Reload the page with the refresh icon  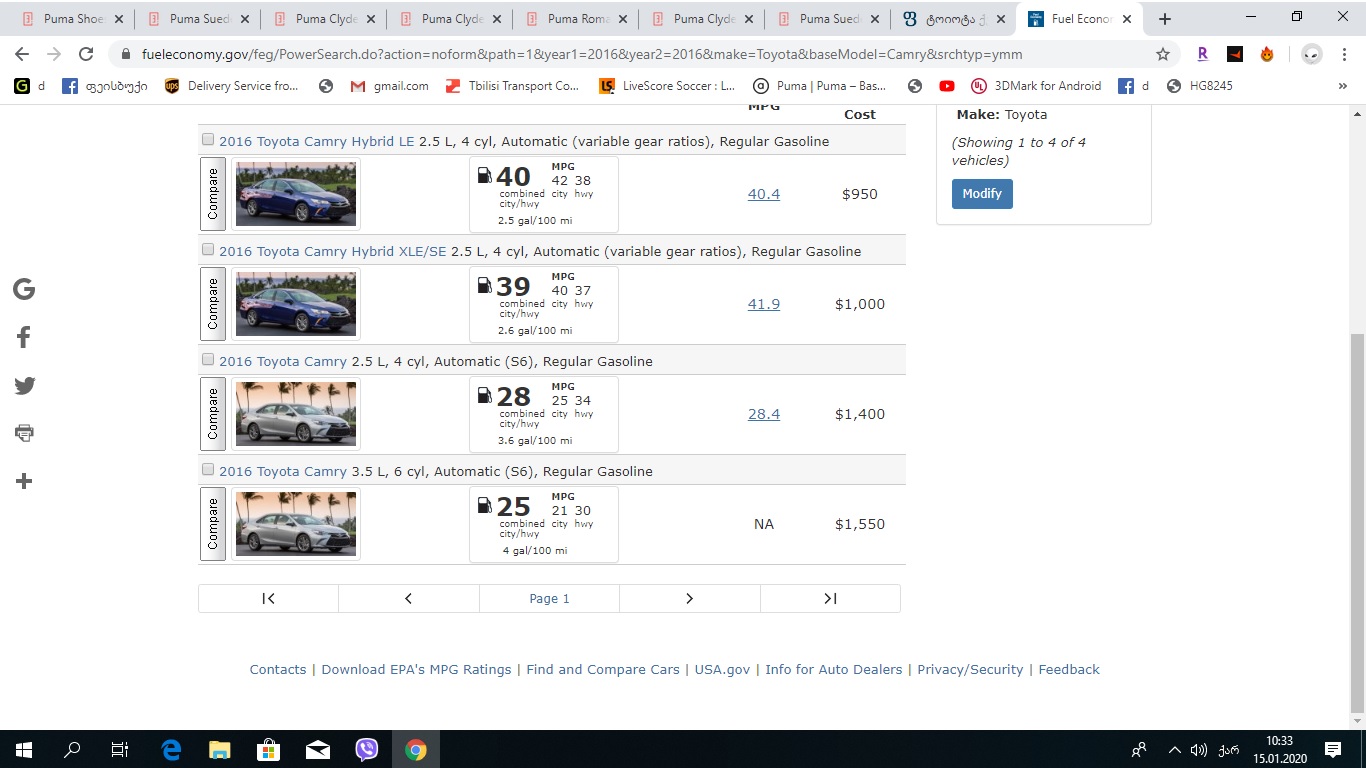point(86,55)
